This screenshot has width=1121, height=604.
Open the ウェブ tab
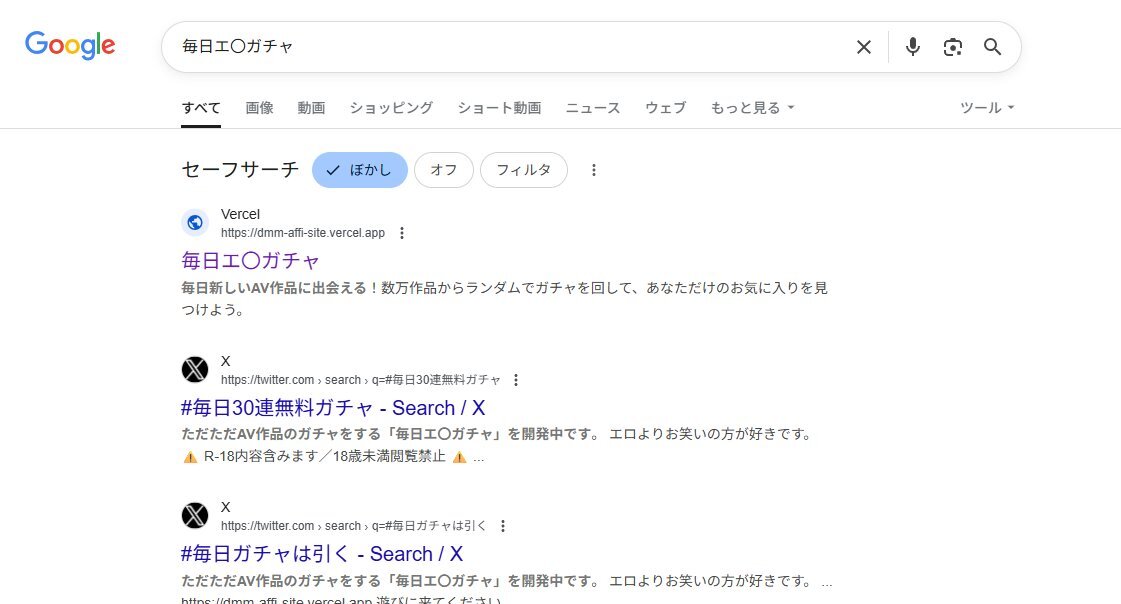(x=666, y=108)
